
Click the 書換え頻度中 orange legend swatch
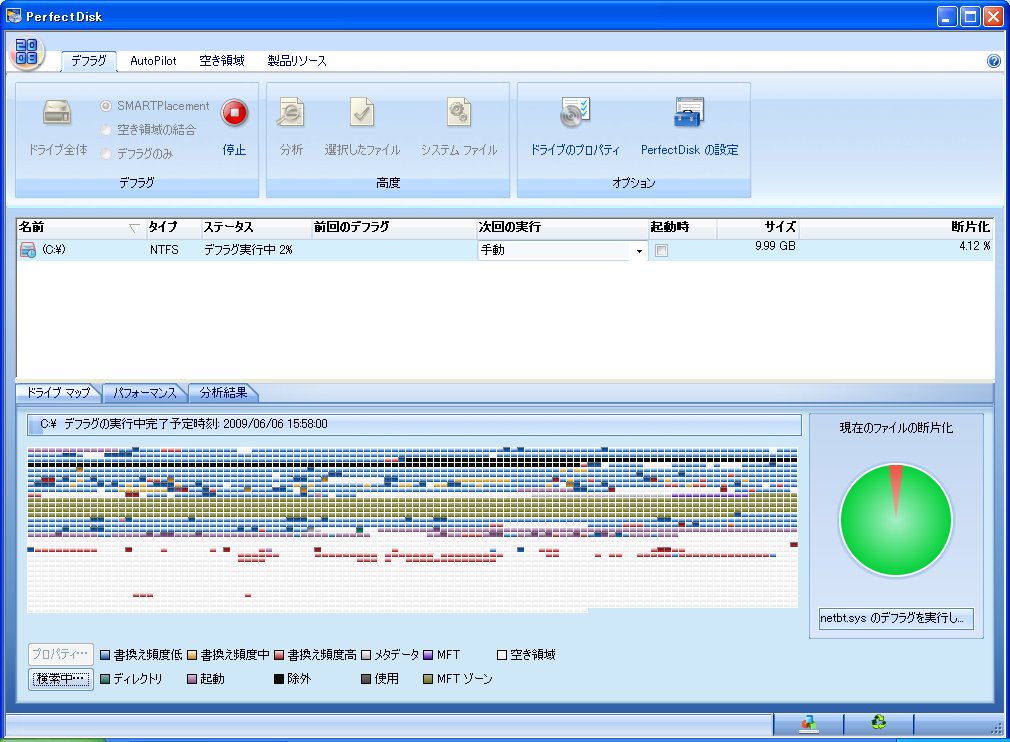pos(192,655)
